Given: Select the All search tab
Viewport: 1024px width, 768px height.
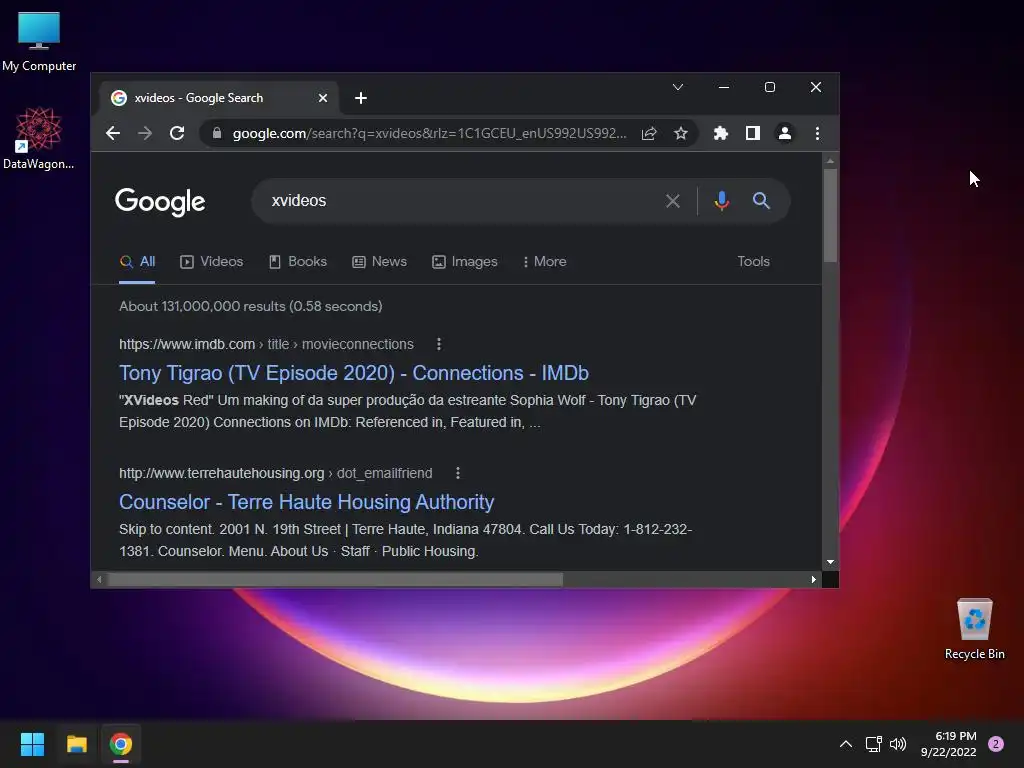Looking at the screenshot, I should click(137, 261).
